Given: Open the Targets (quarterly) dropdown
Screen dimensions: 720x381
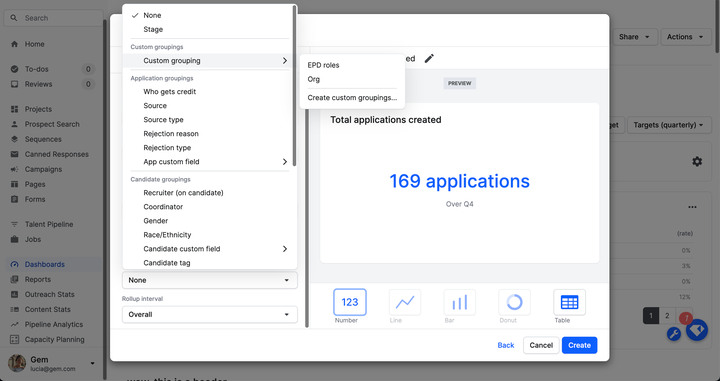Looking at the screenshot, I should click(669, 125).
